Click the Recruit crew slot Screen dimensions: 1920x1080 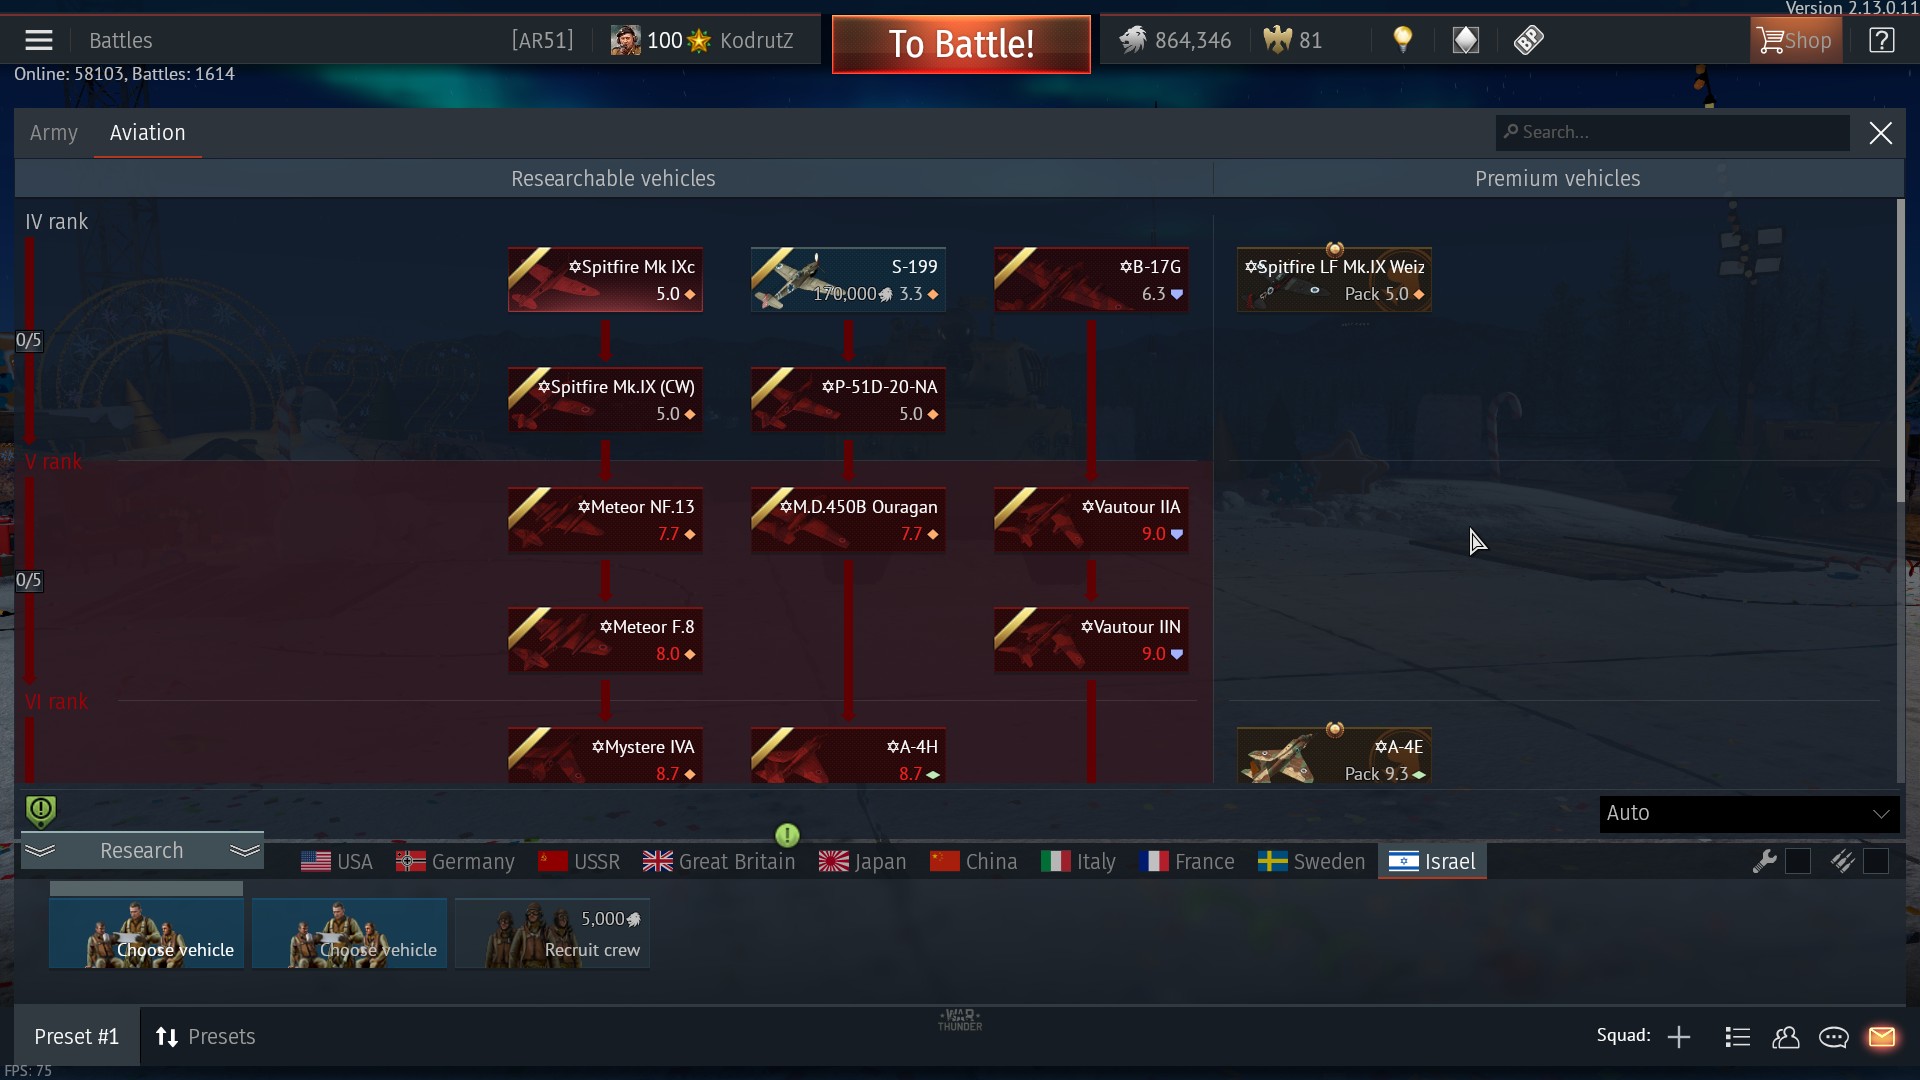pyautogui.click(x=552, y=933)
